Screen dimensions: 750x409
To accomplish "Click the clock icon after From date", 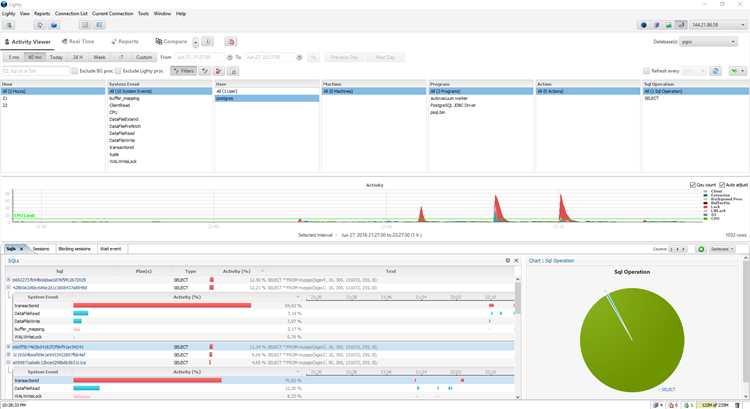I will tap(230, 57).
